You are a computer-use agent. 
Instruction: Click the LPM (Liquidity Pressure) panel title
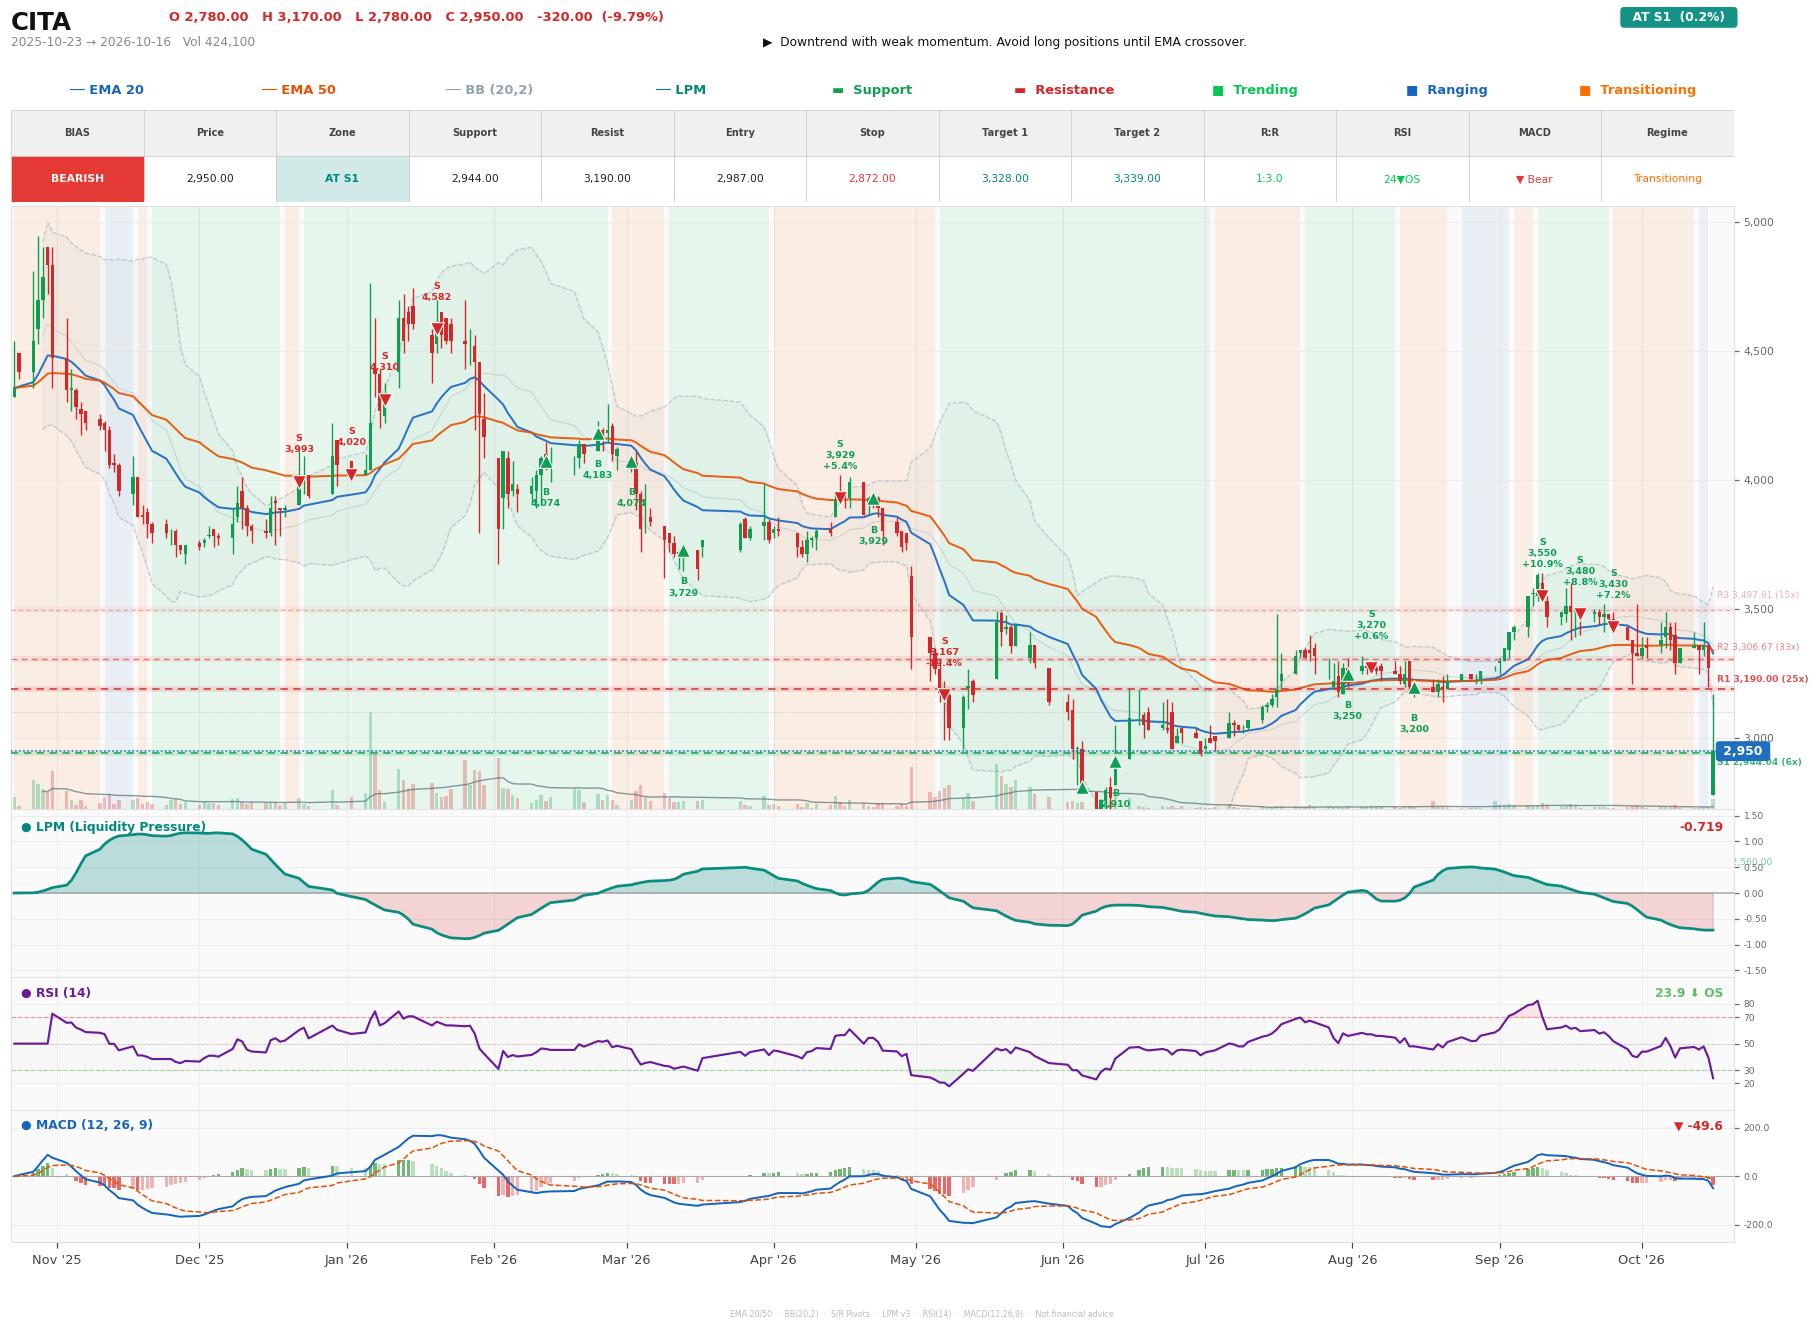[113, 827]
